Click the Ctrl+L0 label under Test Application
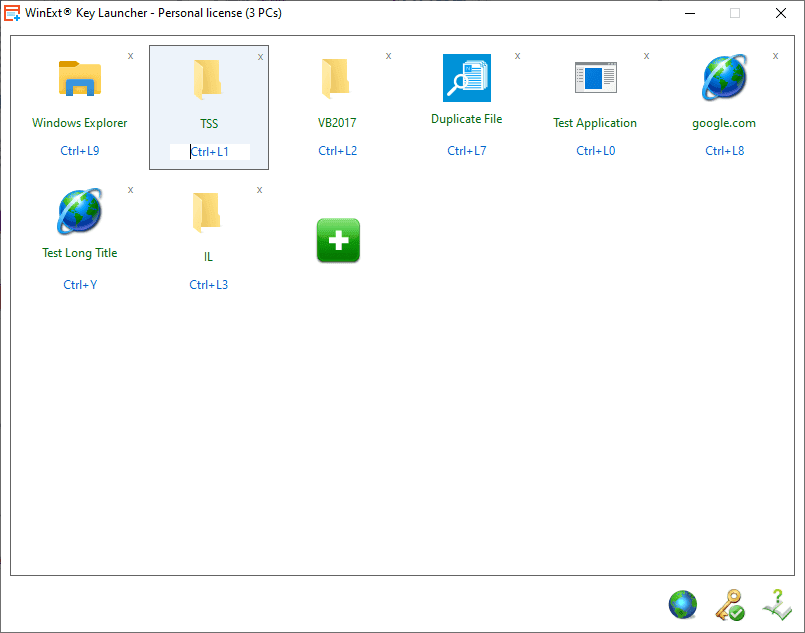The width and height of the screenshot is (805, 633). point(595,150)
